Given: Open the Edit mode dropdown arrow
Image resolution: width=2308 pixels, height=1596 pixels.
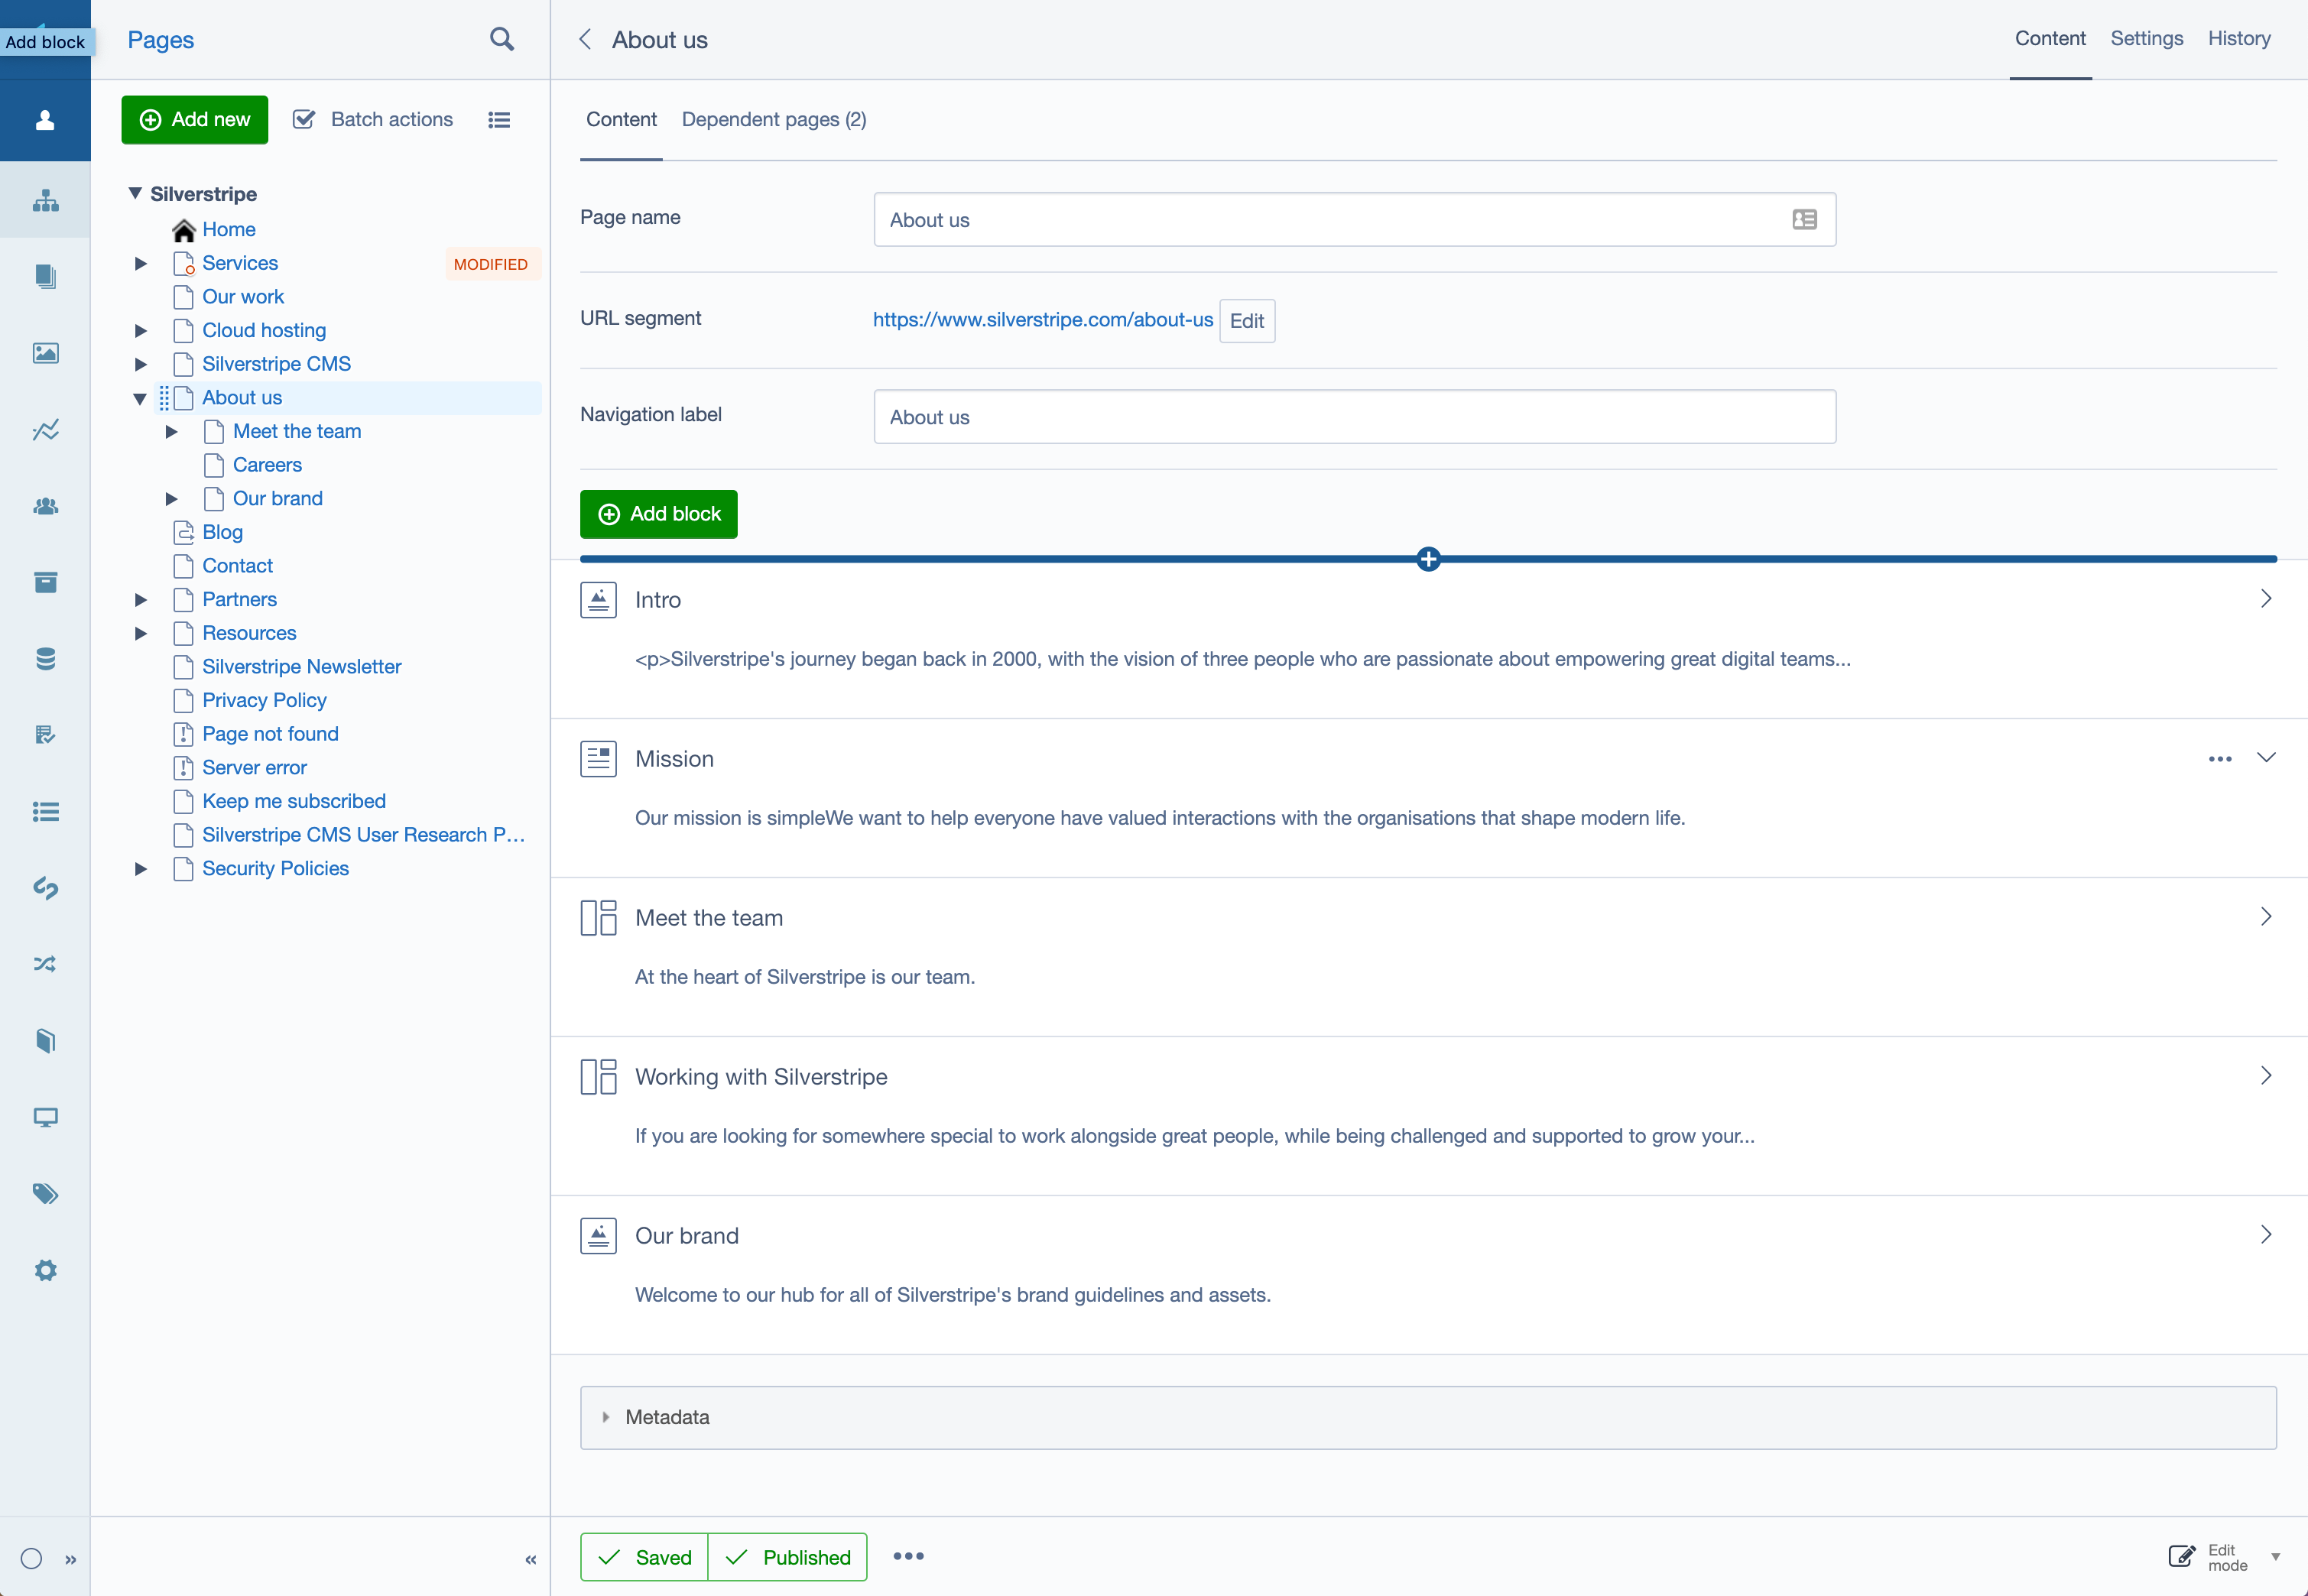Looking at the screenshot, I should coord(2276,1557).
